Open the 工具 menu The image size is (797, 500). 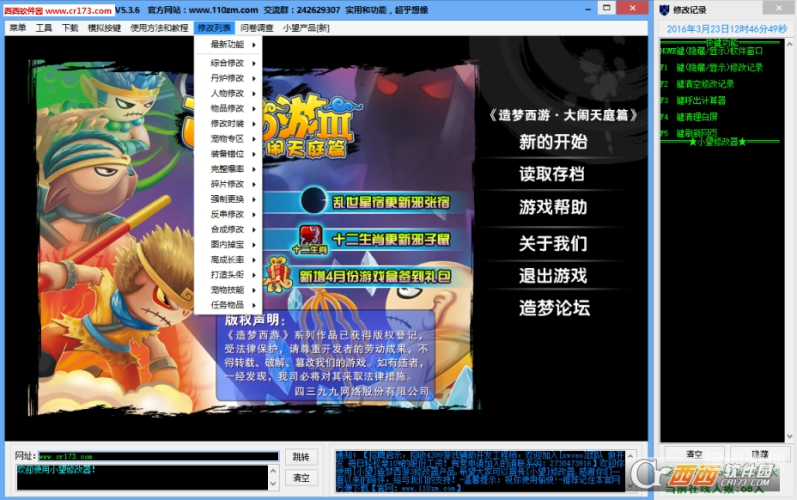(x=44, y=28)
